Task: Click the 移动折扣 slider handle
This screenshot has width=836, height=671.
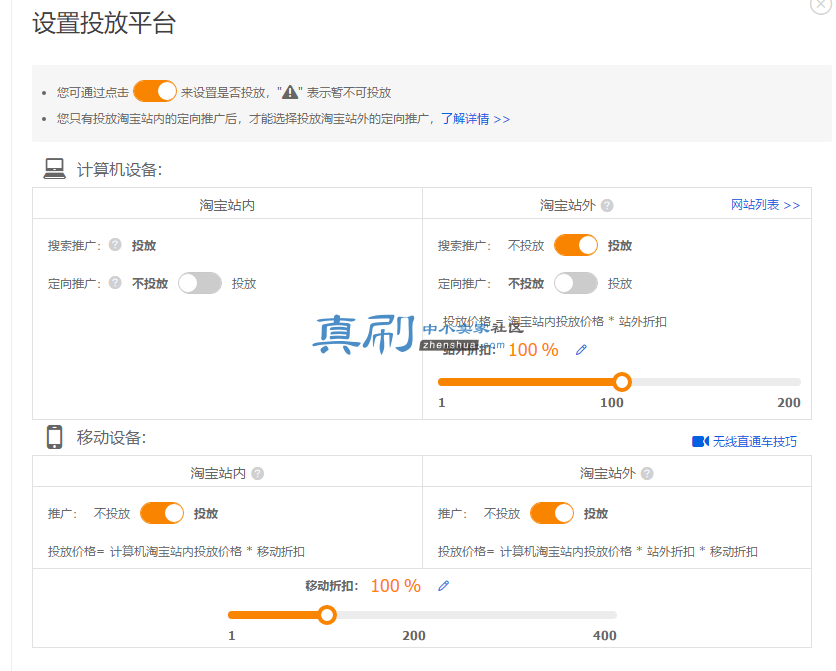Action: coord(327,615)
